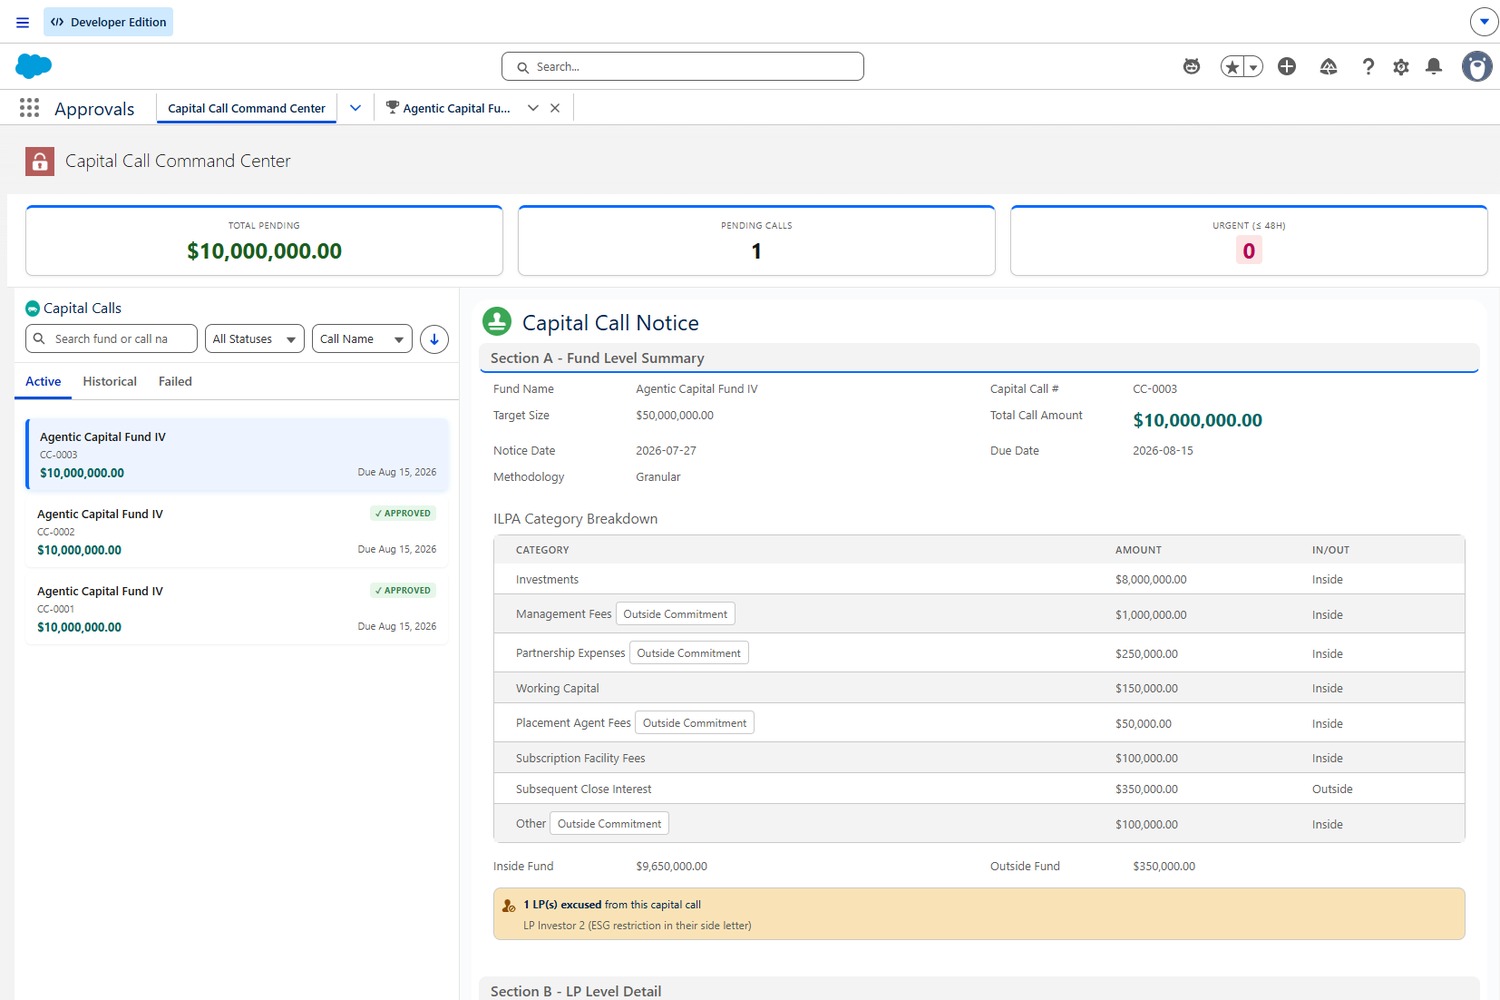Open the All Statuses filter dropdown
This screenshot has height=1000, width=1500.
pyautogui.click(x=254, y=339)
